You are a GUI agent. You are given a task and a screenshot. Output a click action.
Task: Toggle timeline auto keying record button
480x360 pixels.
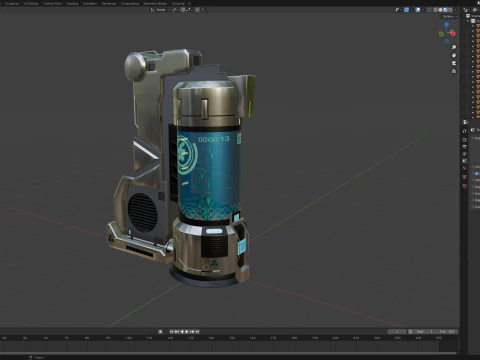160,331
